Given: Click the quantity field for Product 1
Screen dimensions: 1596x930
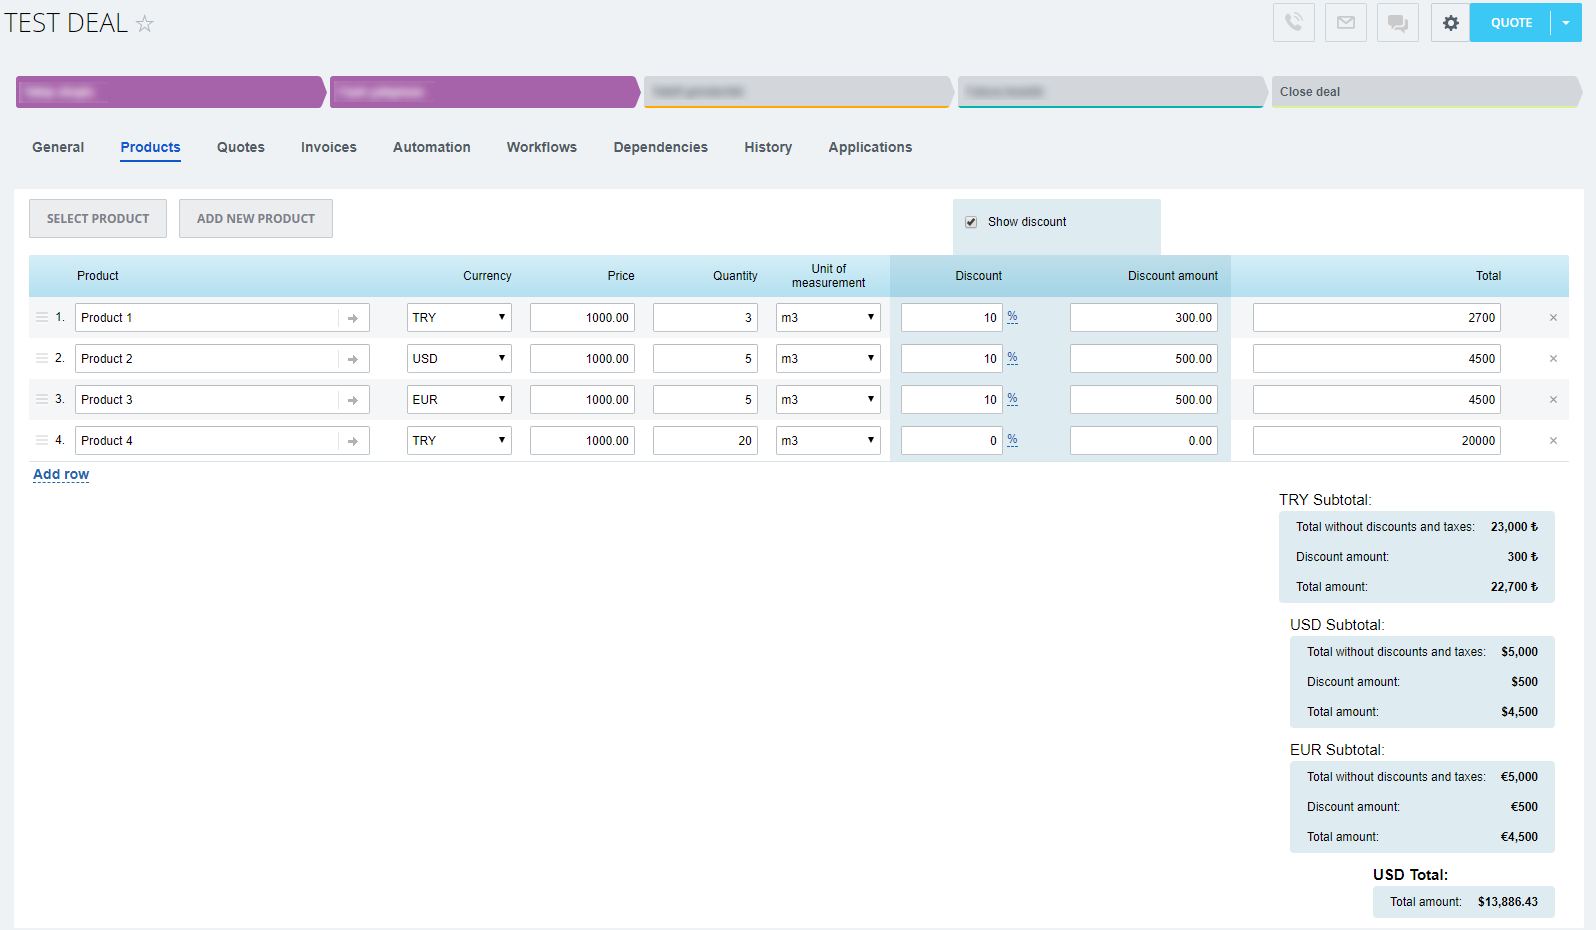Looking at the screenshot, I should tap(705, 317).
